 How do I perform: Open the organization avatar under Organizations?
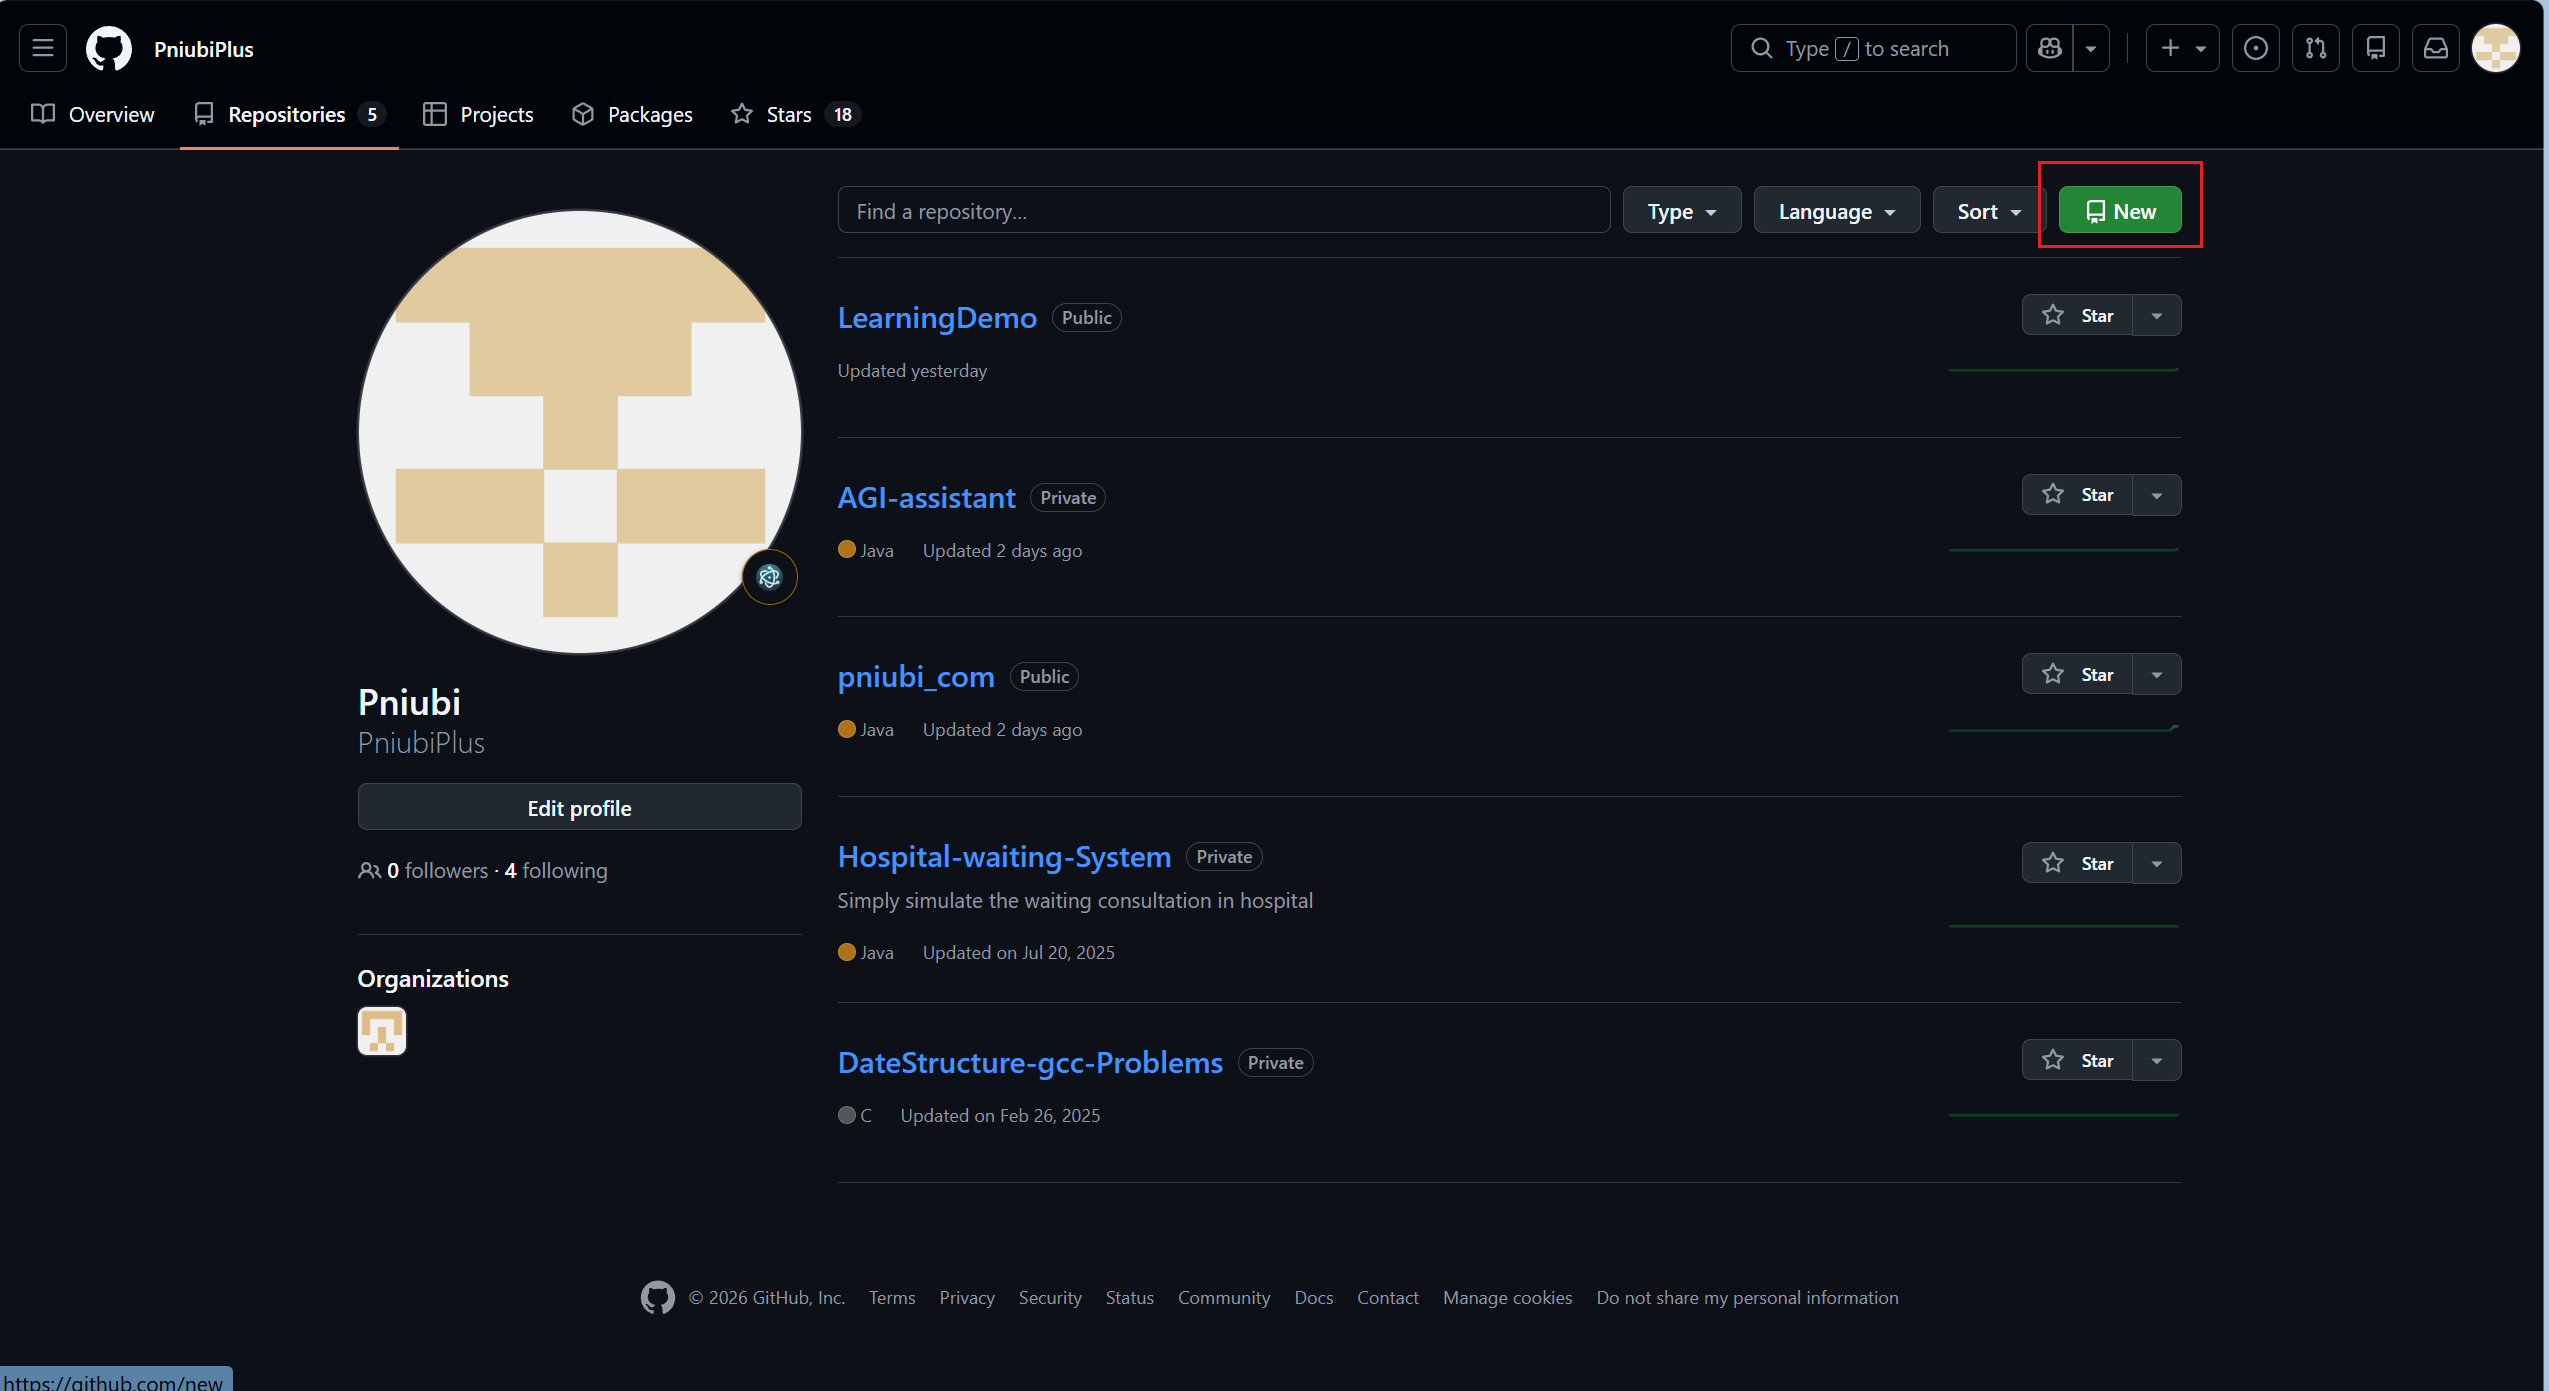point(382,1031)
